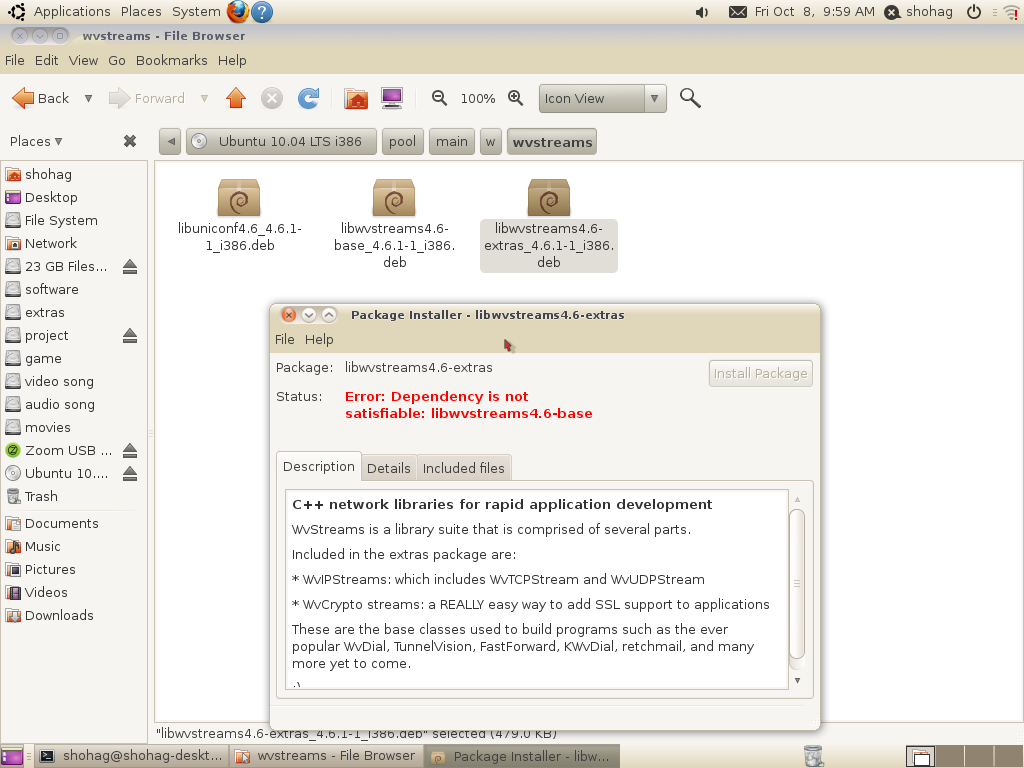Zoom out the file view
Viewport: 1024px width, 768px height.
point(440,98)
